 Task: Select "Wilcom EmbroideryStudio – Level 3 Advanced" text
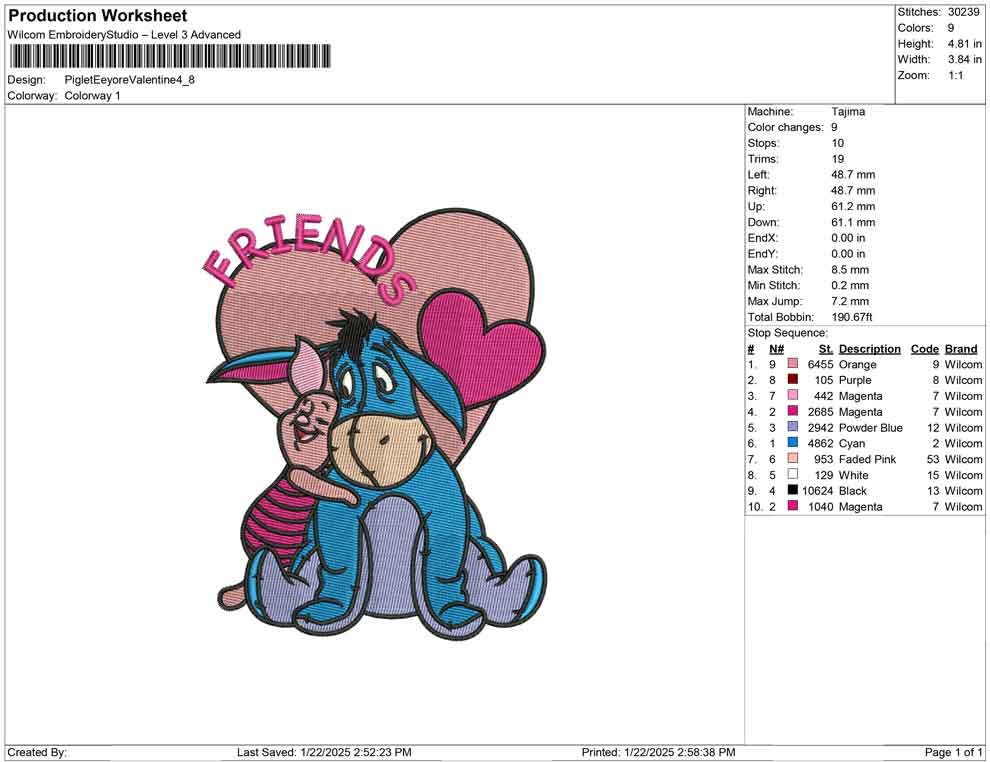coord(124,35)
